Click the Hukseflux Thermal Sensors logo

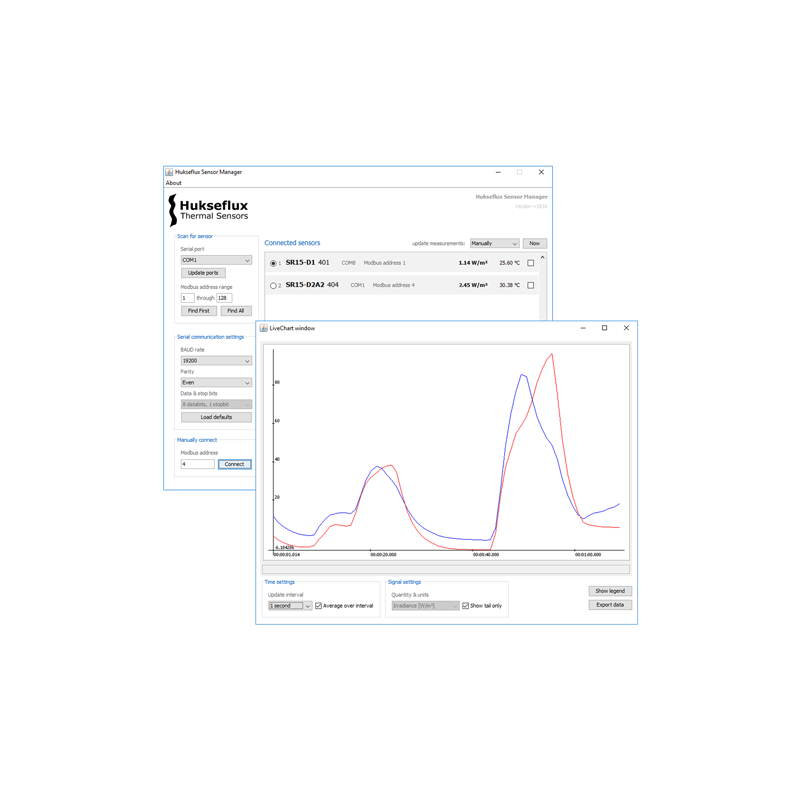(209, 209)
